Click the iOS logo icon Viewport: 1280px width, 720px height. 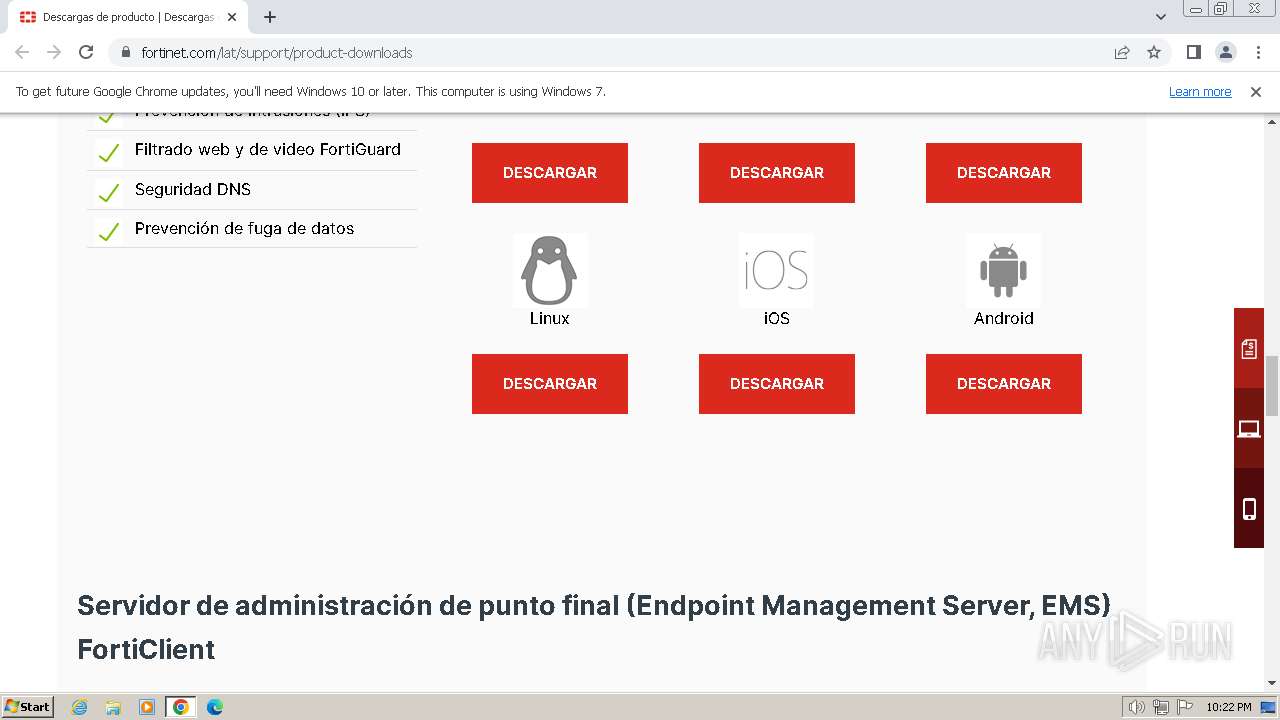776,270
